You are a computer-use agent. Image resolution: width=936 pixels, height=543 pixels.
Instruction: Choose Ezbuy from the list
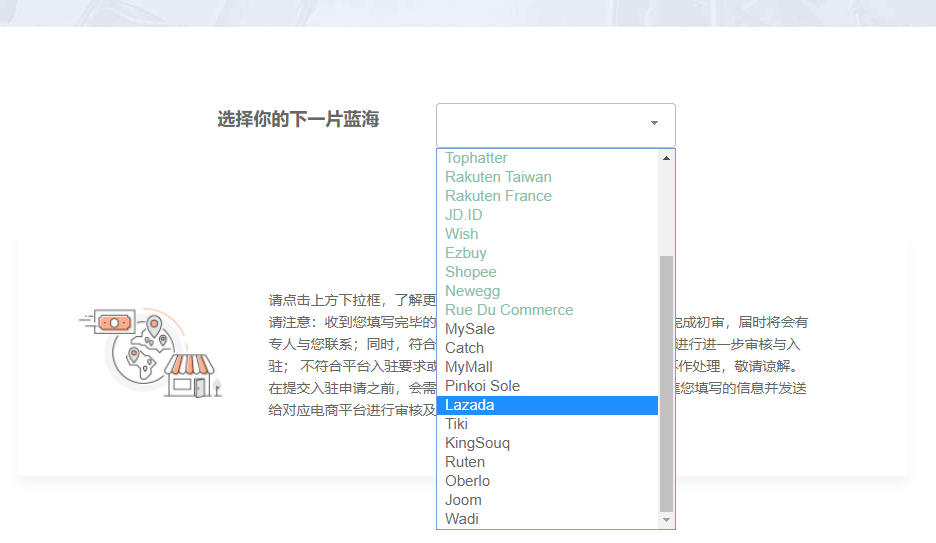(x=547, y=253)
